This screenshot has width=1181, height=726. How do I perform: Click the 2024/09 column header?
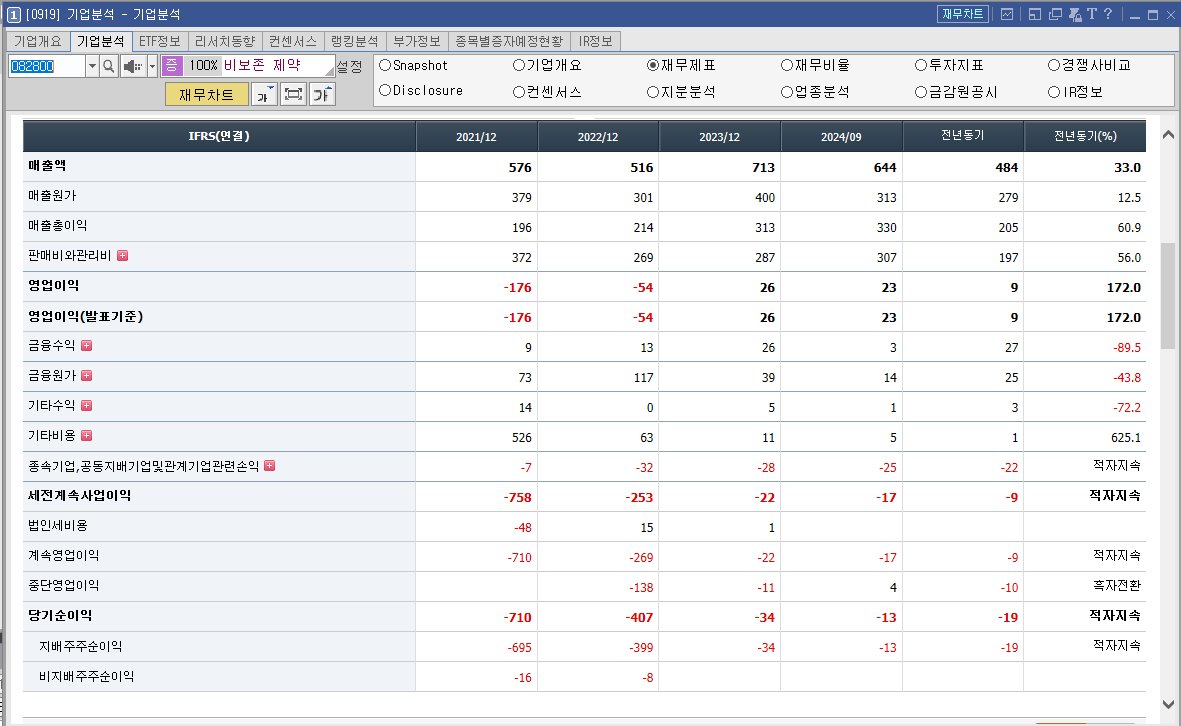coord(841,137)
